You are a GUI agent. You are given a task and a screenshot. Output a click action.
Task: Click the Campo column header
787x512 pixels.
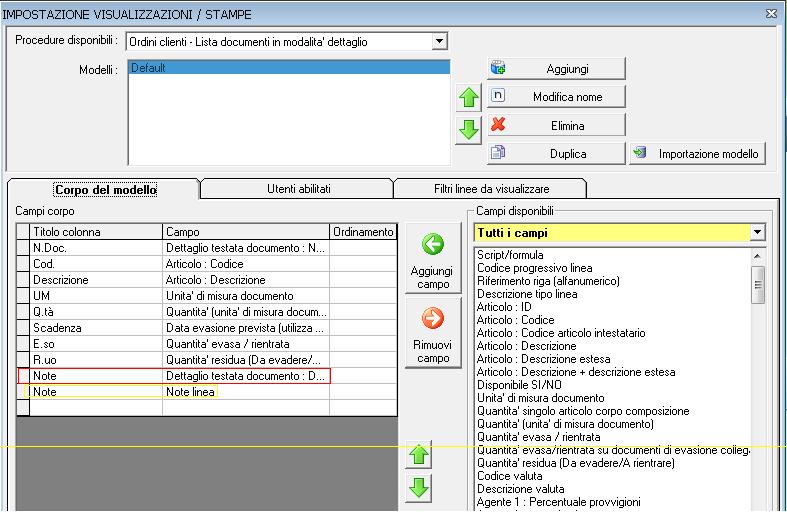click(246, 232)
